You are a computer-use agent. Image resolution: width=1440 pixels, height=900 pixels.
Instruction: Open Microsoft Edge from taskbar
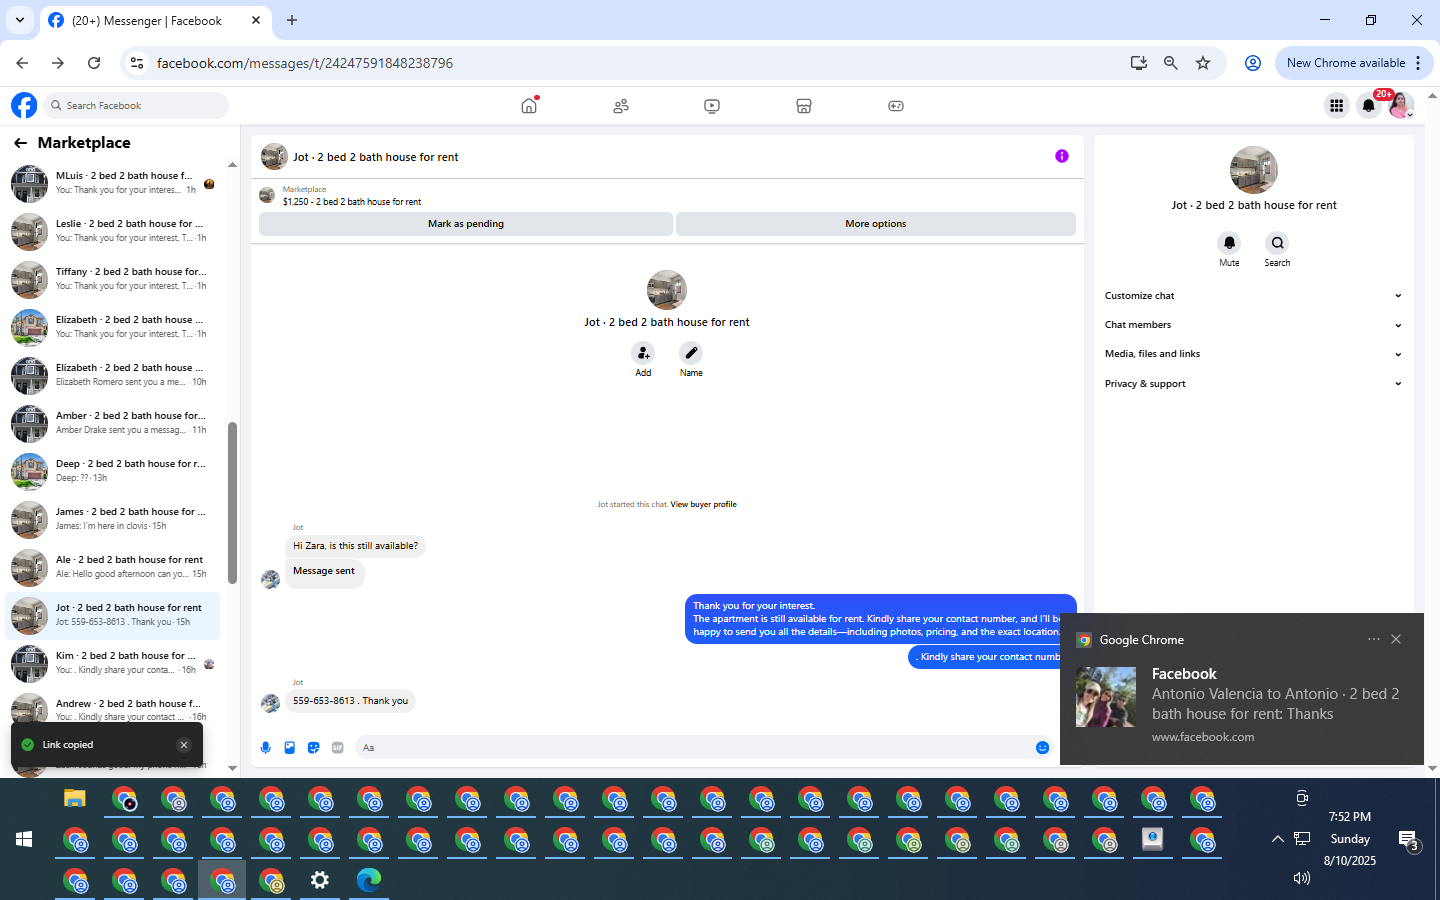click(369, 880)
